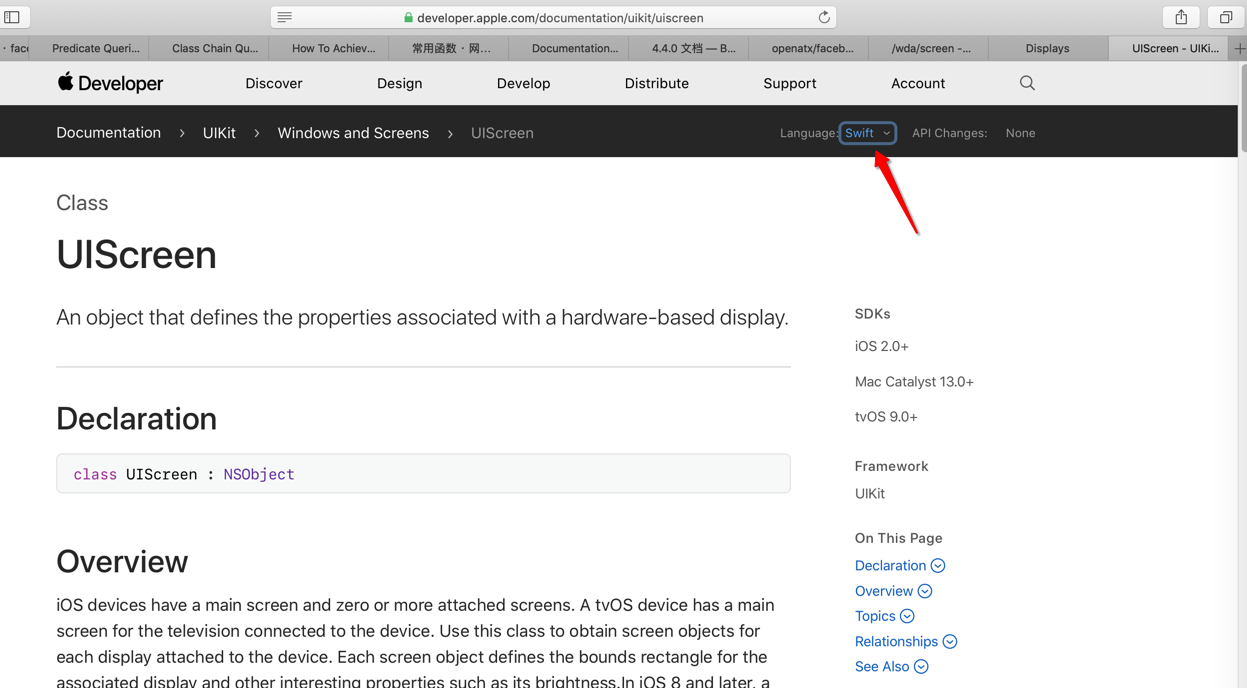Switch to the 常用函数 tab
This screenshot has height=688, width=1247.
449,48
